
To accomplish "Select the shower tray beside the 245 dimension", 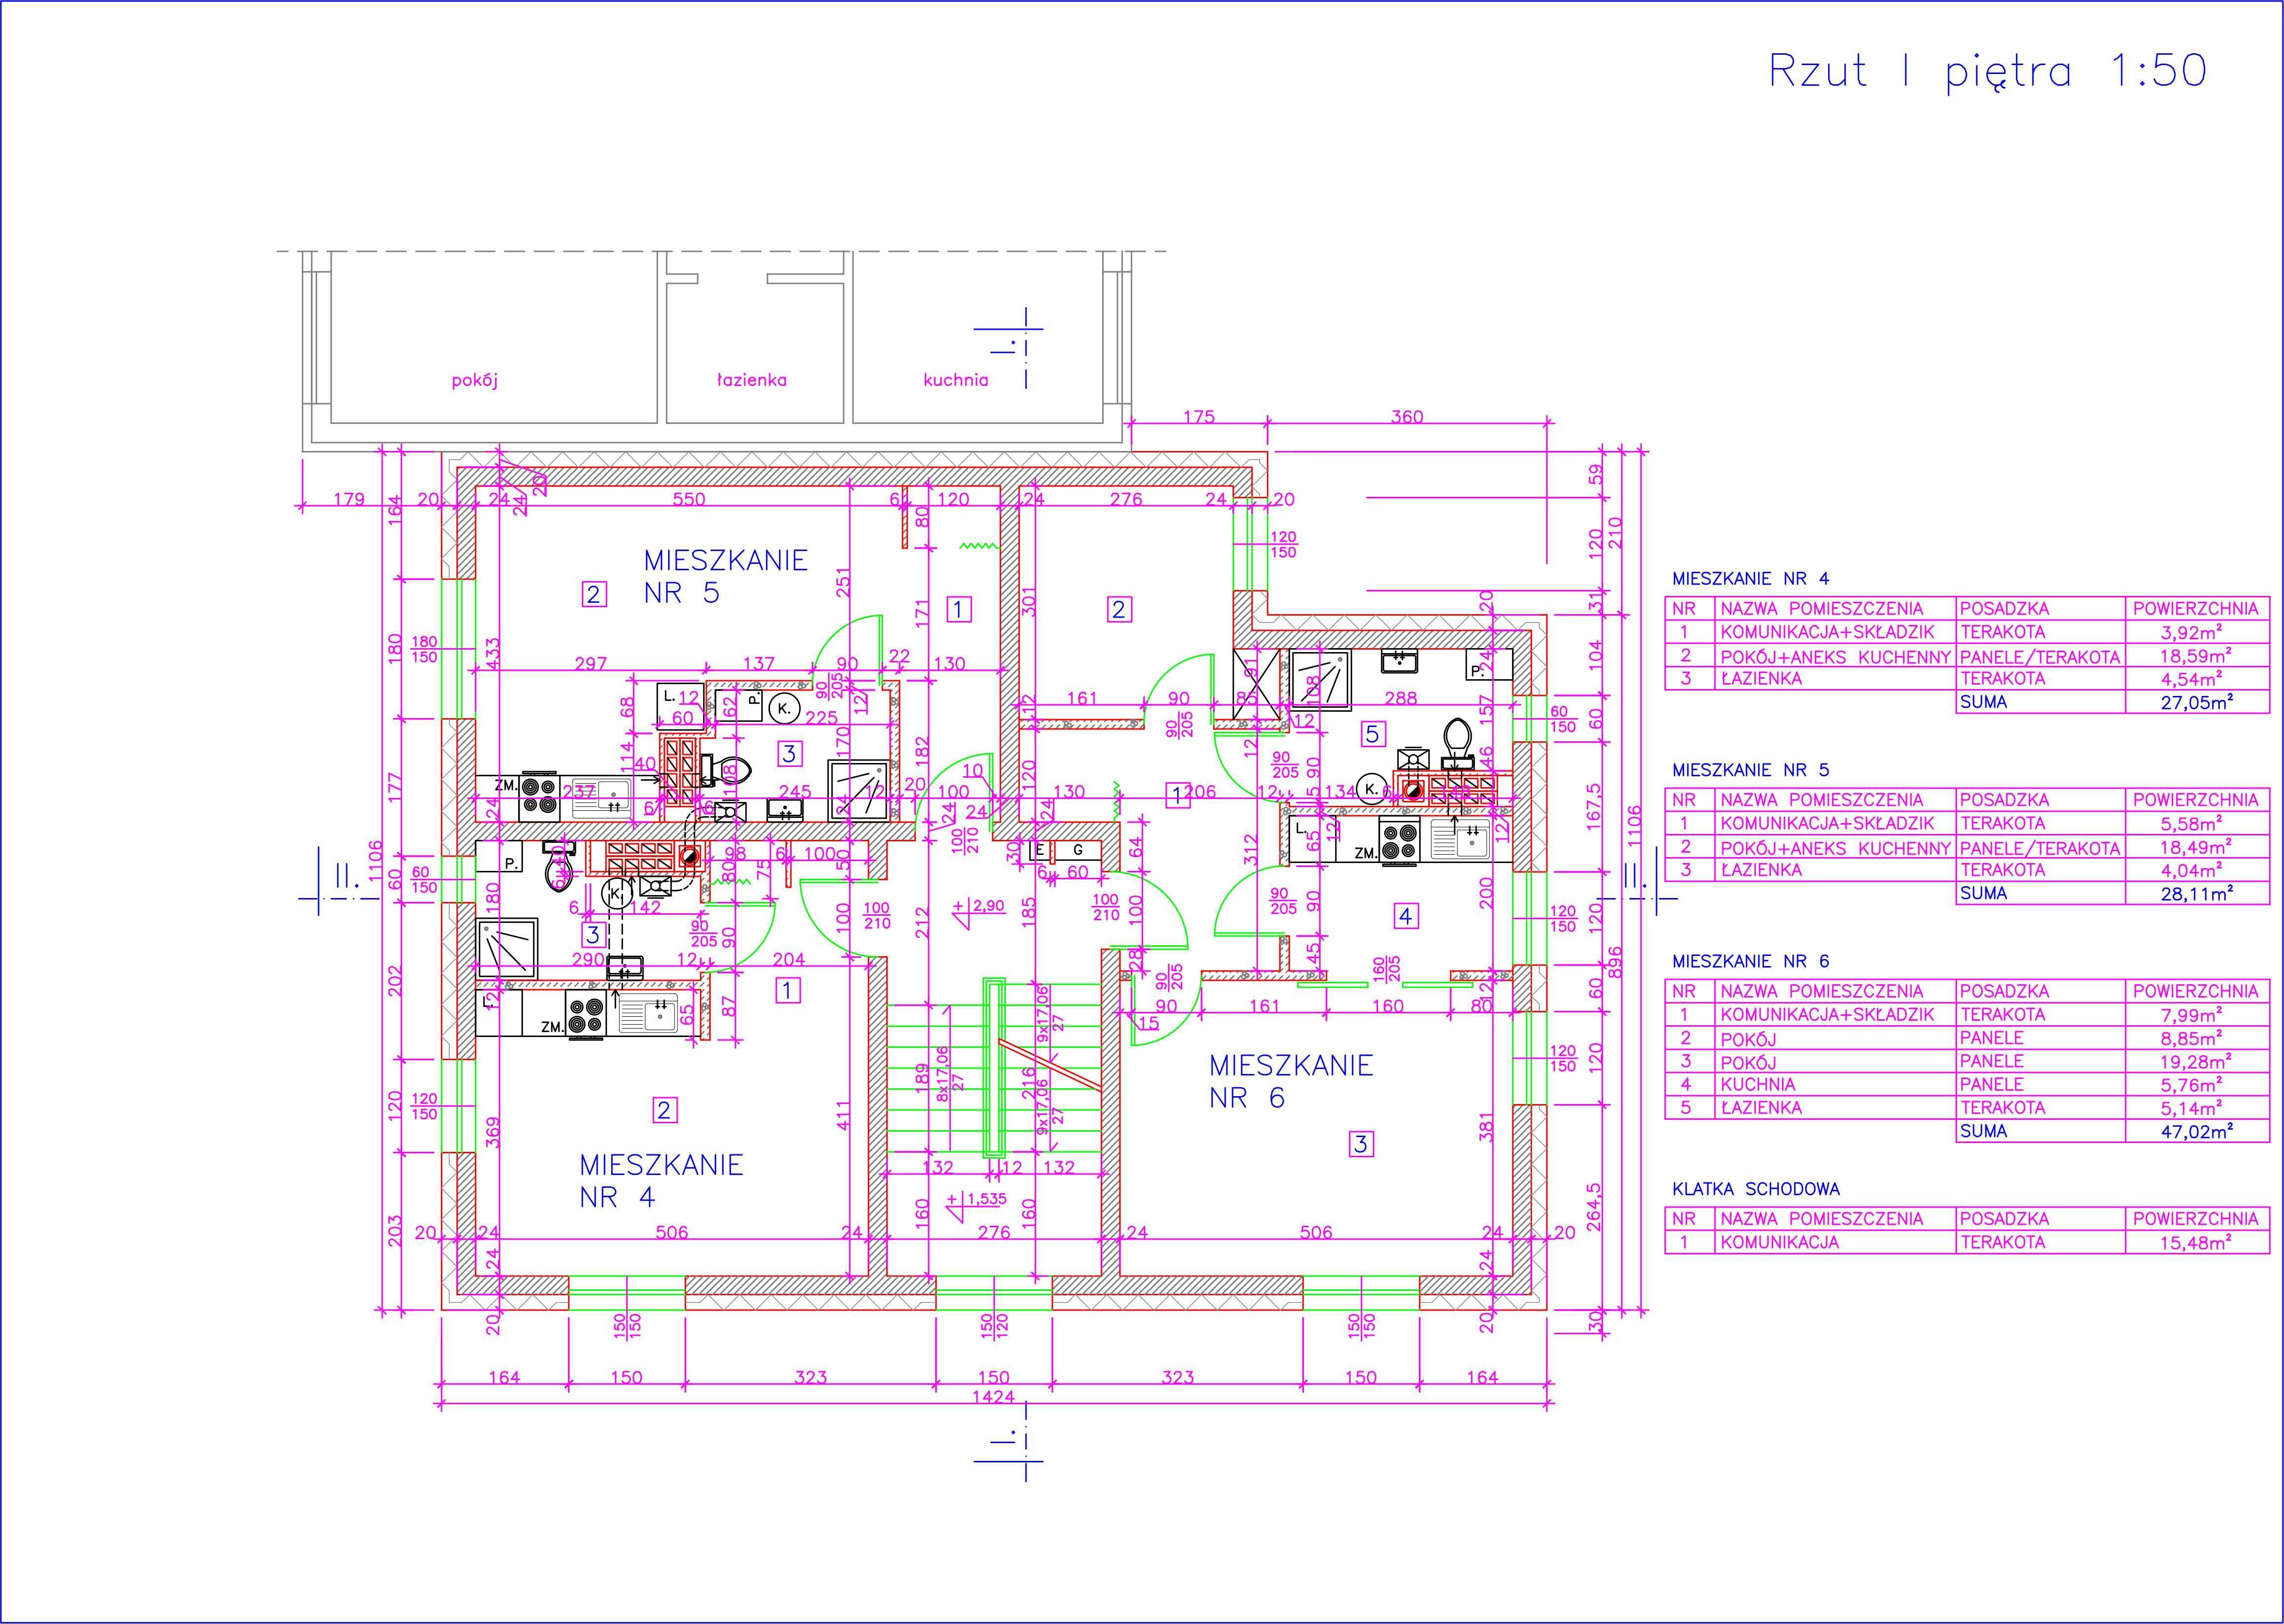I will click(858, 790).
